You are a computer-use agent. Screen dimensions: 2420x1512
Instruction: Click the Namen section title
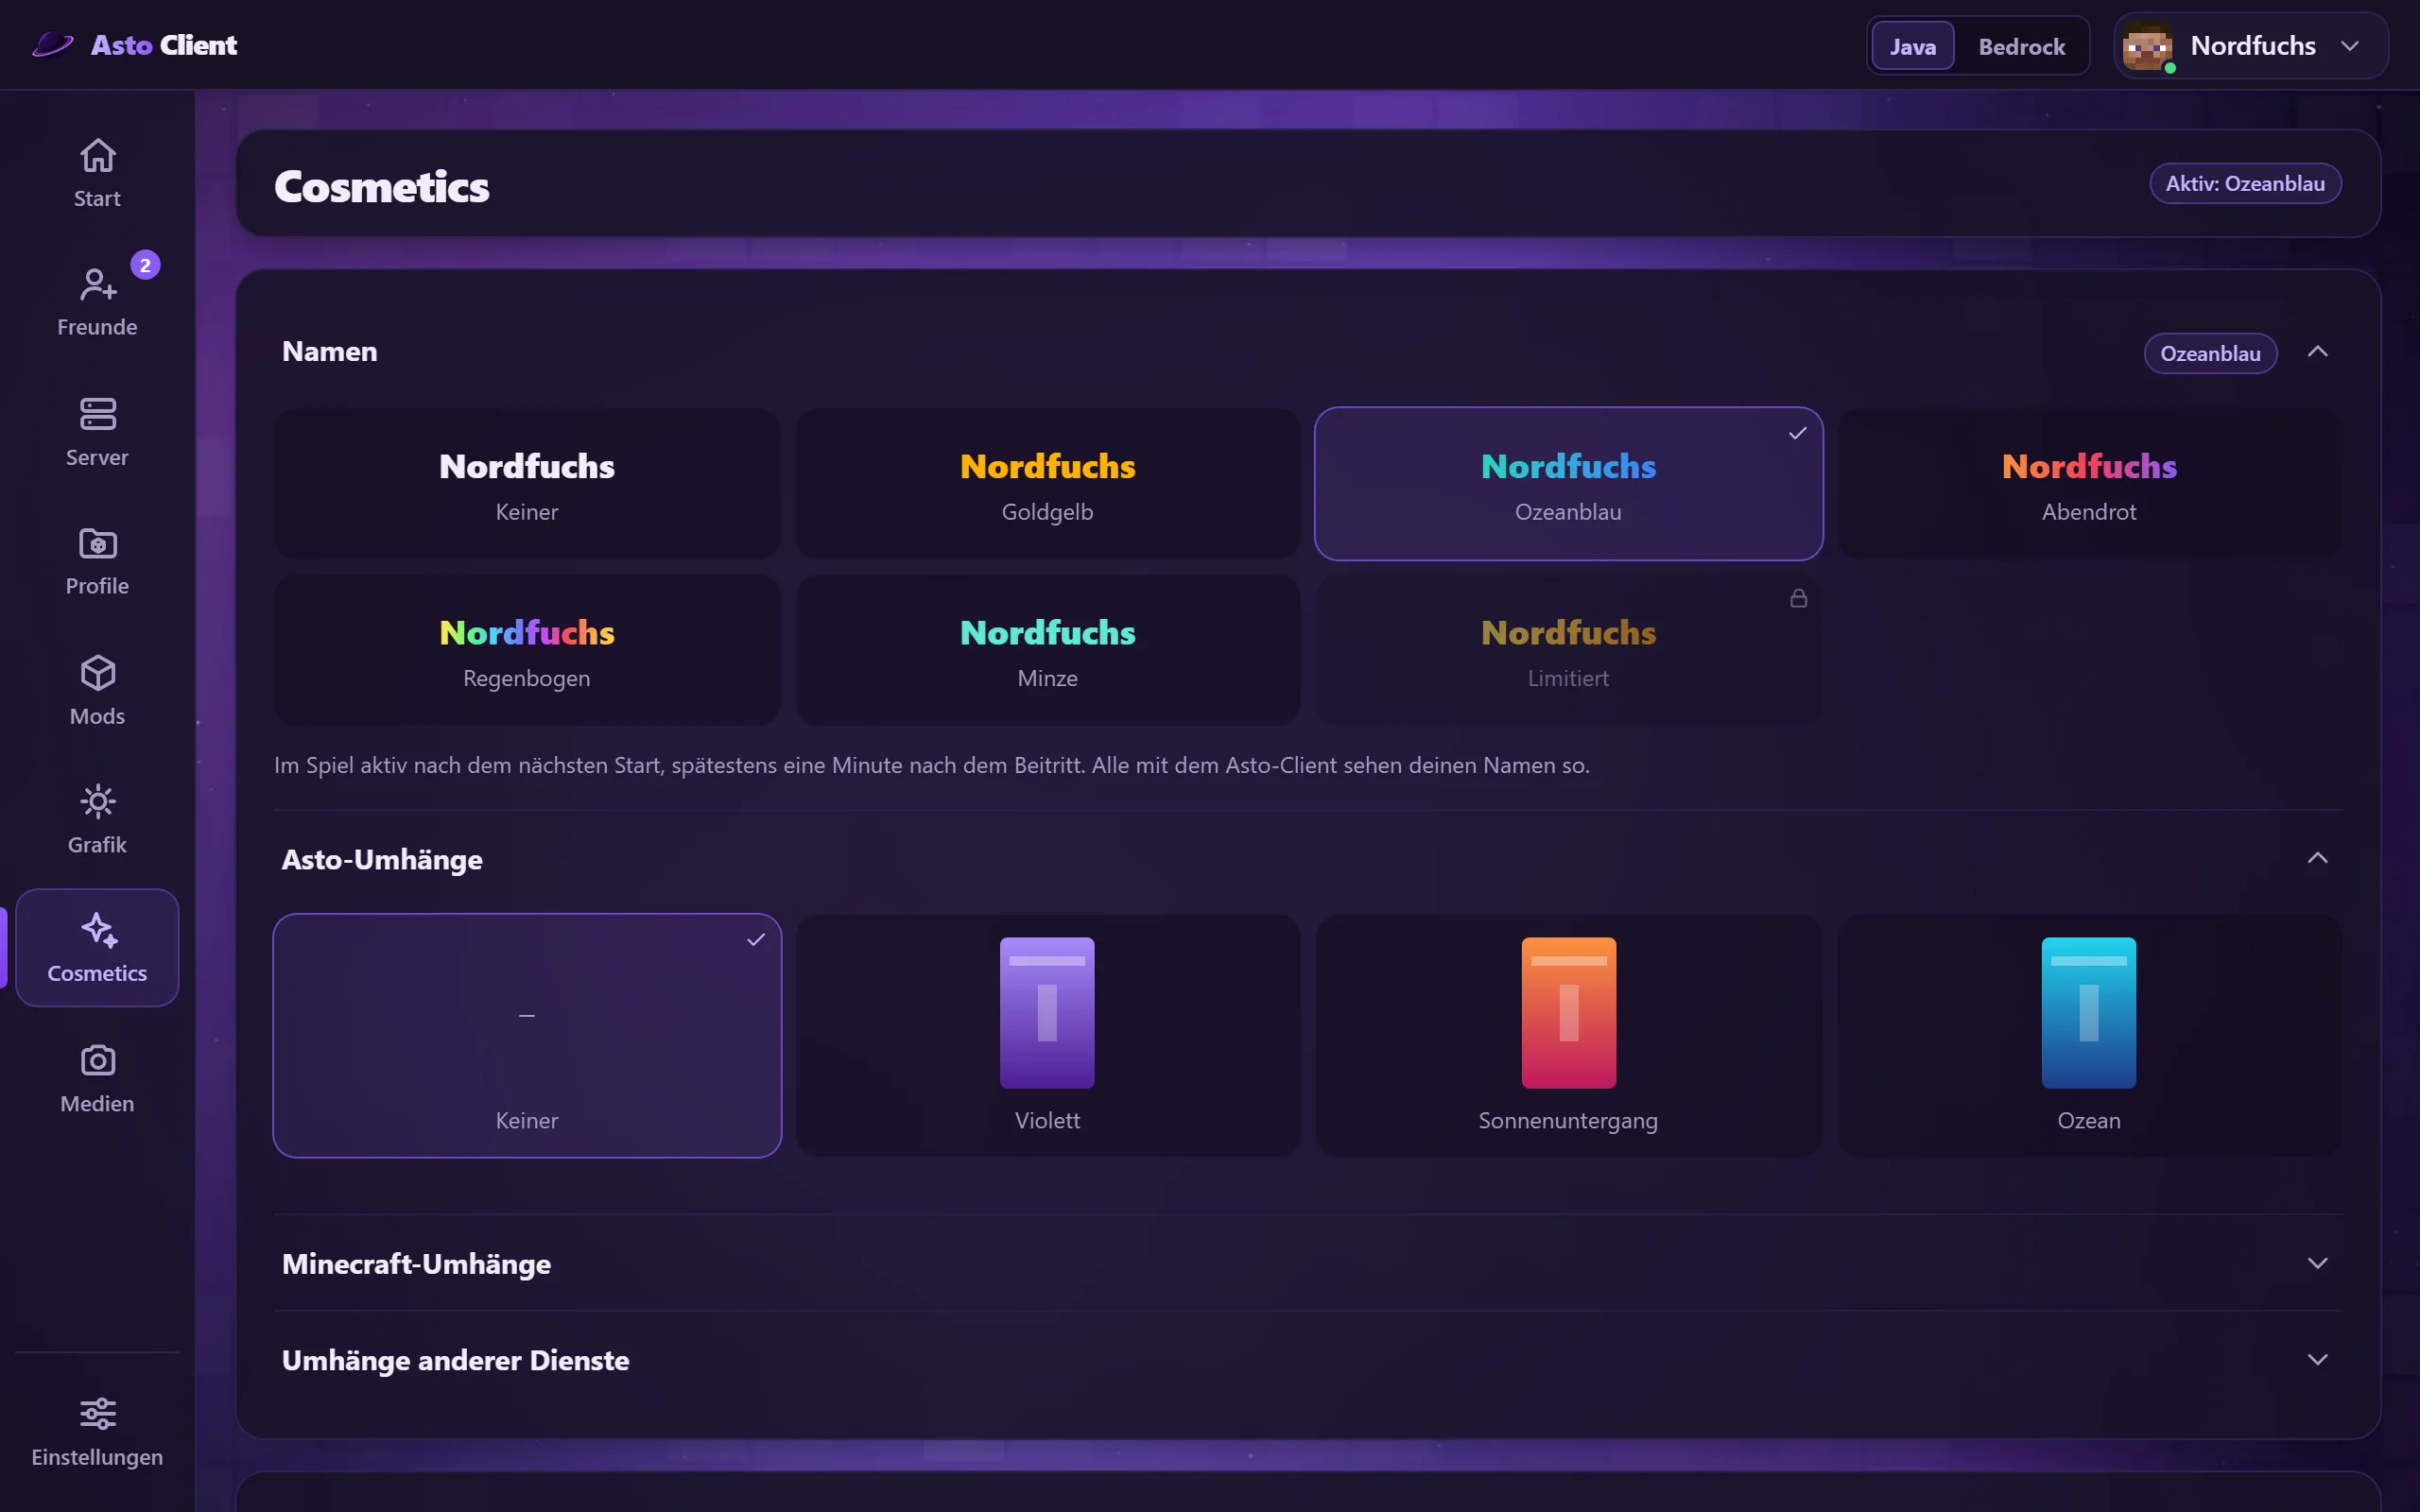coord(330,352)
